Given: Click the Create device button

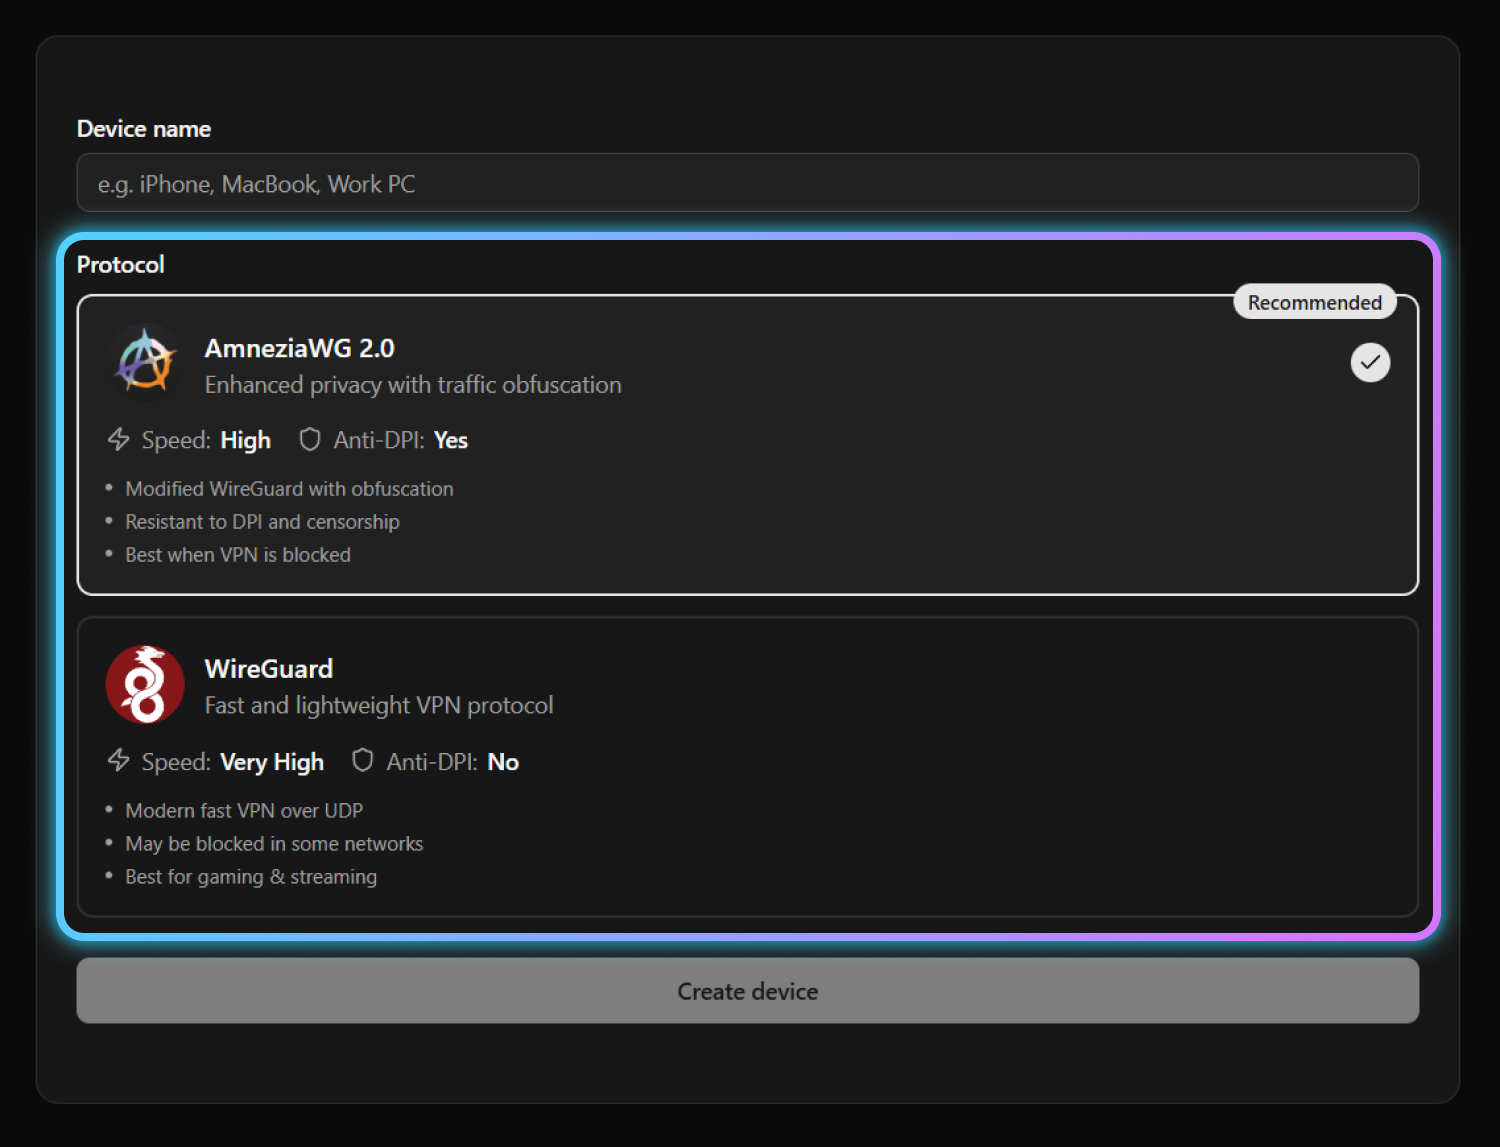Looking at the screenshot, I should click(748, 991).
